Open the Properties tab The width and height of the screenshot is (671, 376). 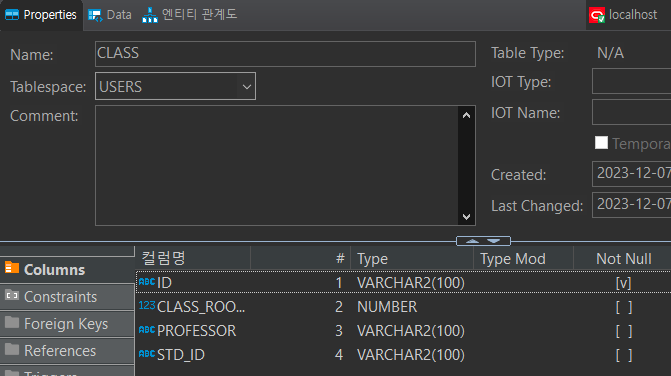pyautogui.click(x=41, y=15)
